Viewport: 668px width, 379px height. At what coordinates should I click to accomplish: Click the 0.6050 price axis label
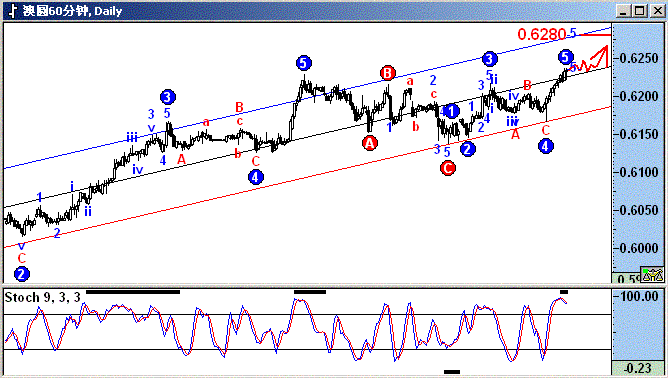[x=639, y=210]
